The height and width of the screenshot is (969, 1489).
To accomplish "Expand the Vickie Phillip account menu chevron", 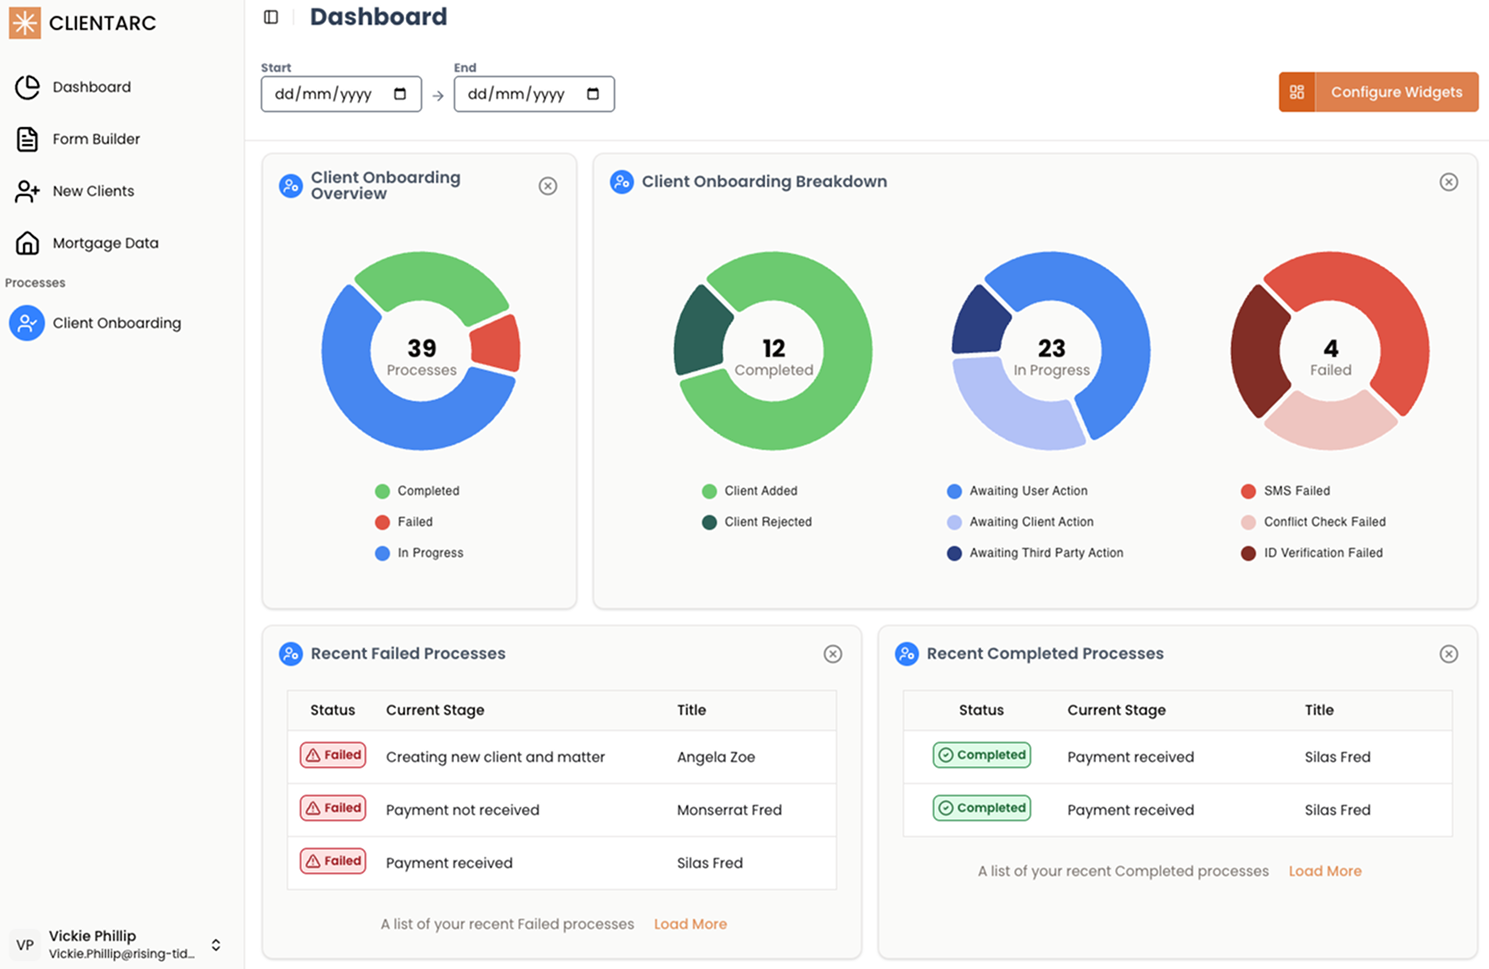I will click(x=216, y=945).
